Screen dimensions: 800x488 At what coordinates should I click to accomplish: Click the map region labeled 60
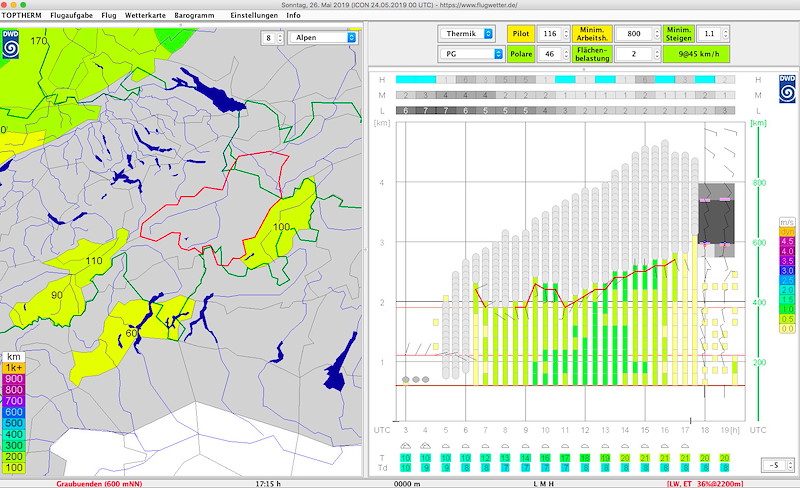pyautogui.click(x=131, y=333)
